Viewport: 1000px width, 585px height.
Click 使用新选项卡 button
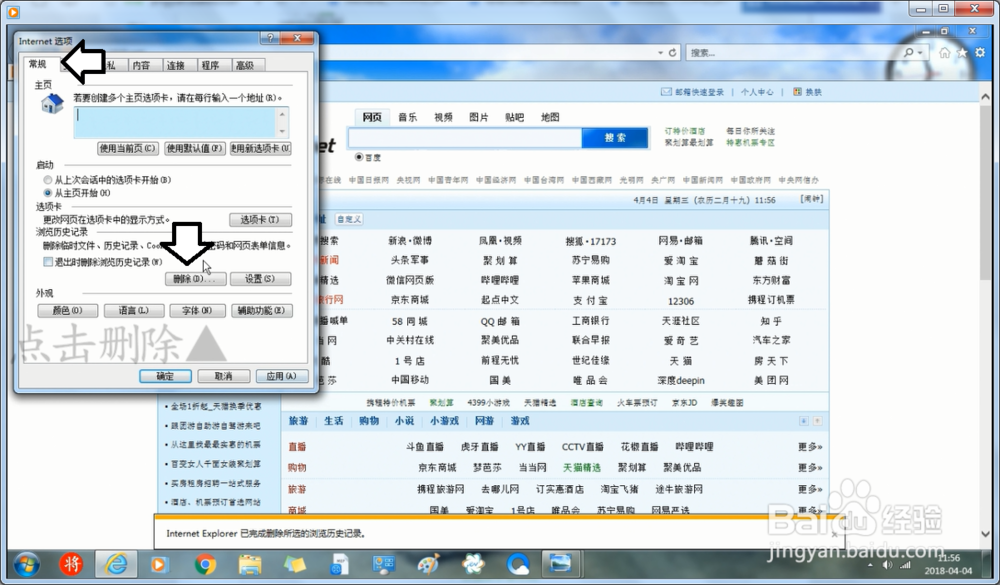[x=260, y=148]
